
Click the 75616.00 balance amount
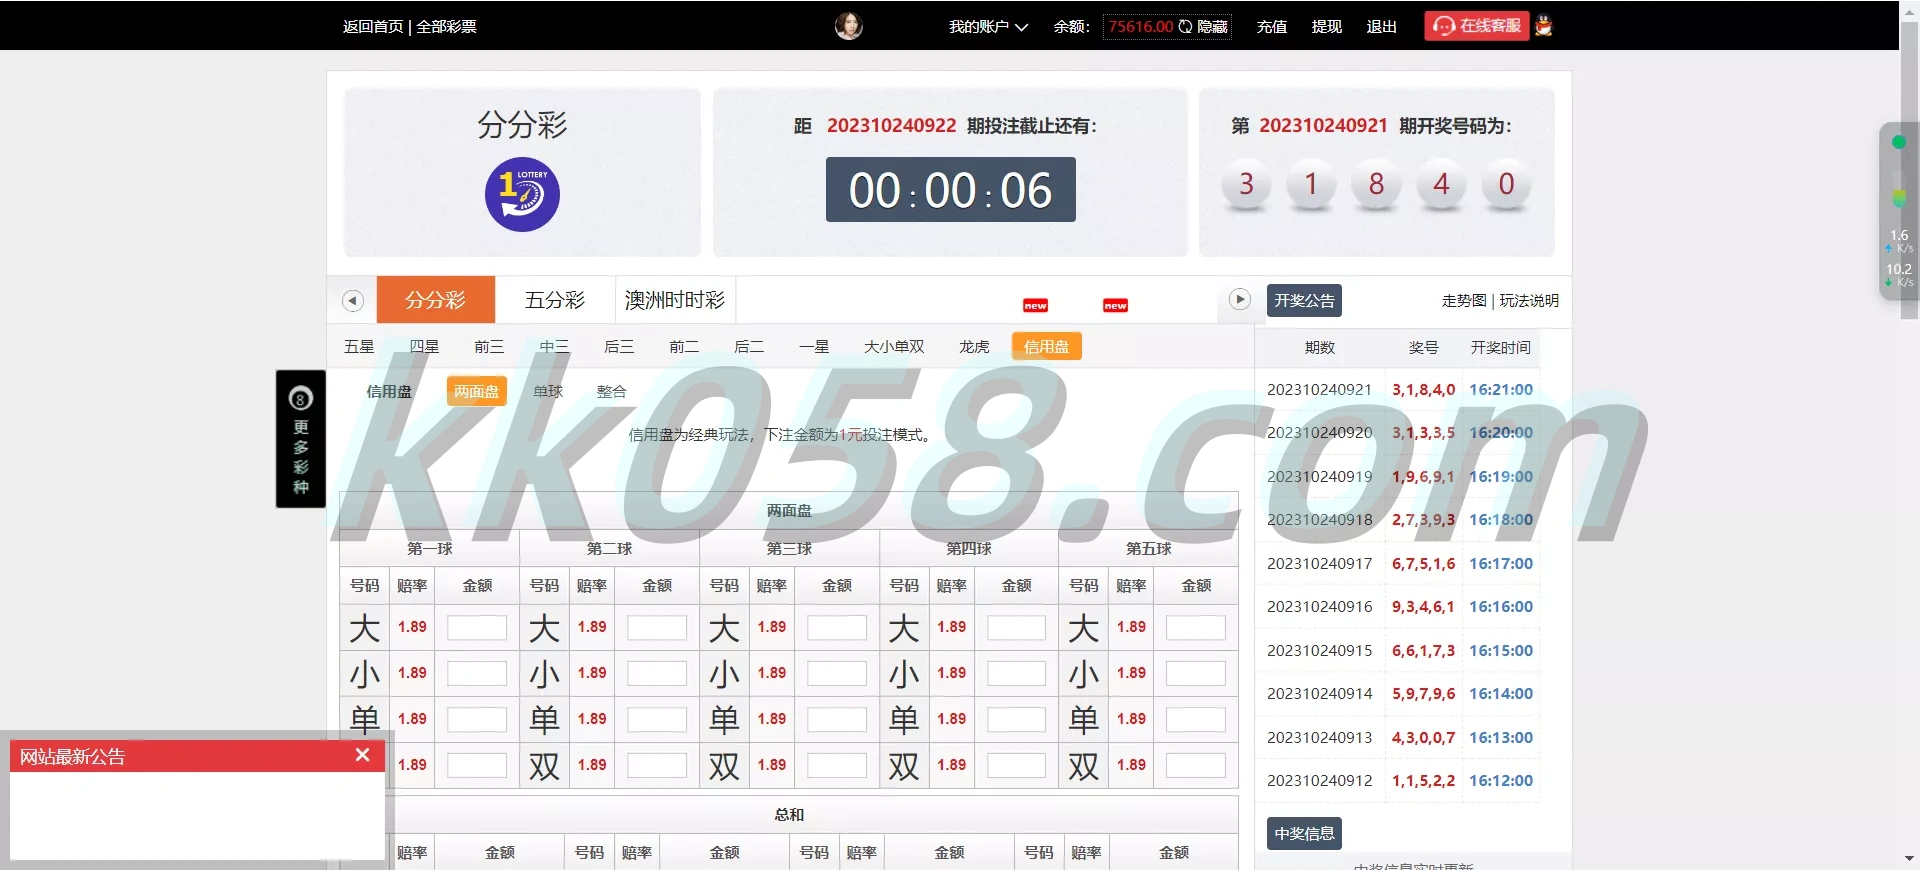[x=1140, y=27]
